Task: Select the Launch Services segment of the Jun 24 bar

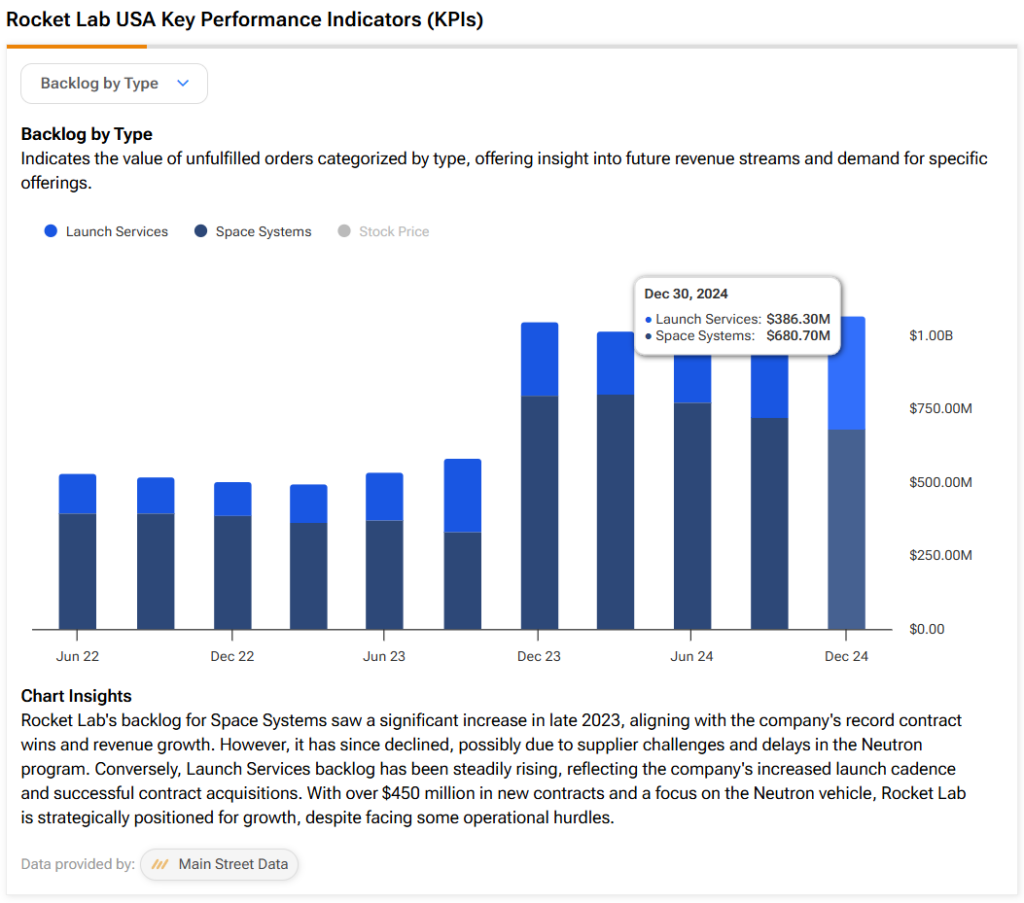Action: pyautogui.click(x=692, y=379)
